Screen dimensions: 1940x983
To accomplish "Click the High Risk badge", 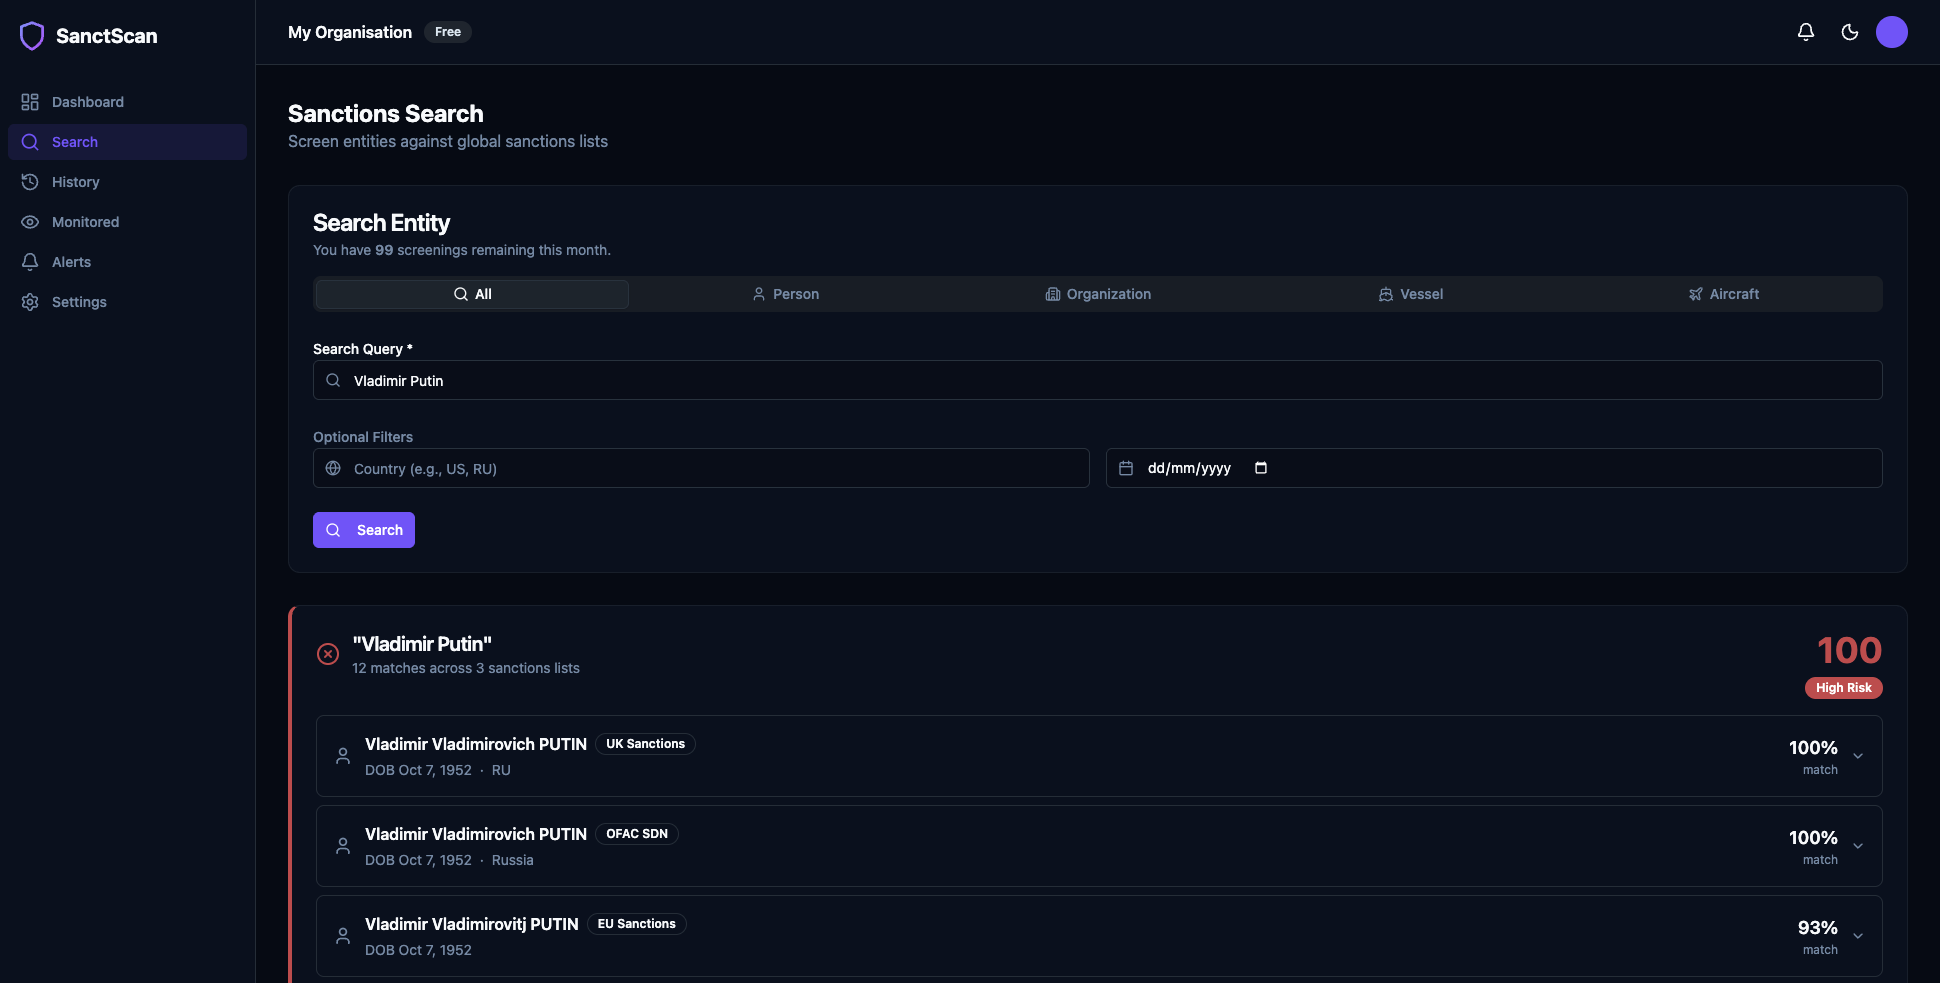I will 1844,688.
